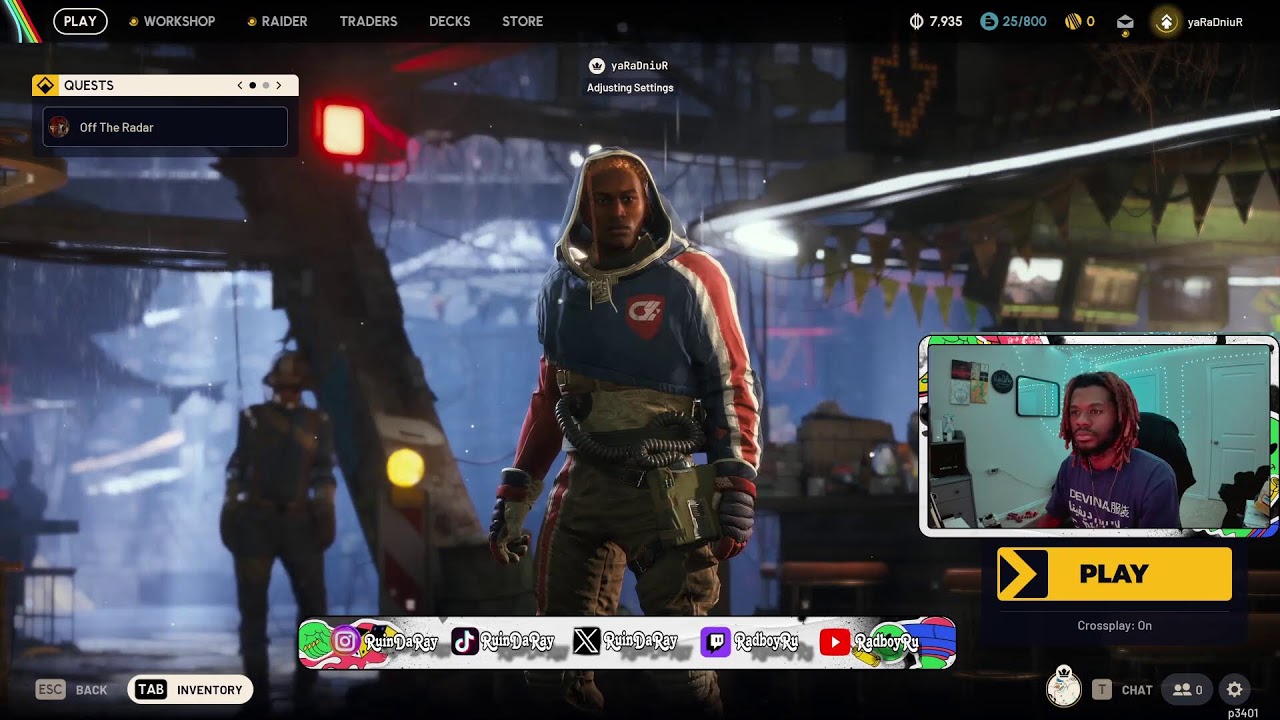Click the Crossplay: On label

click(1114, 626)
